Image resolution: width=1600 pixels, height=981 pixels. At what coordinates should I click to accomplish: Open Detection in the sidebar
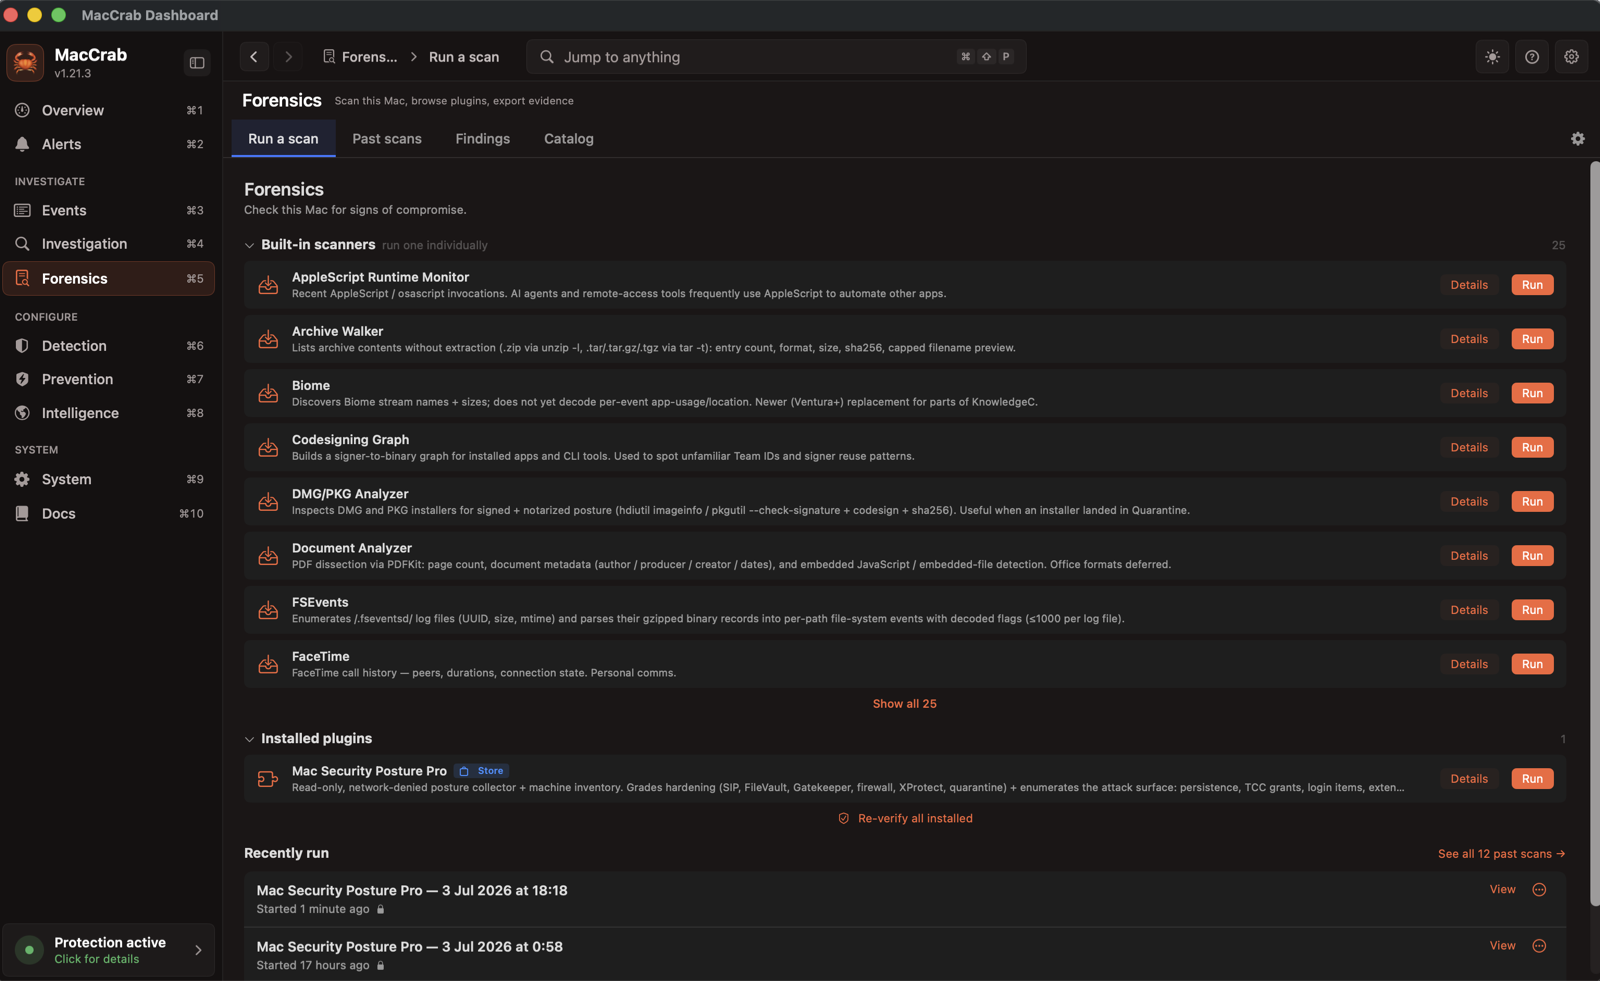coord(109,346)
